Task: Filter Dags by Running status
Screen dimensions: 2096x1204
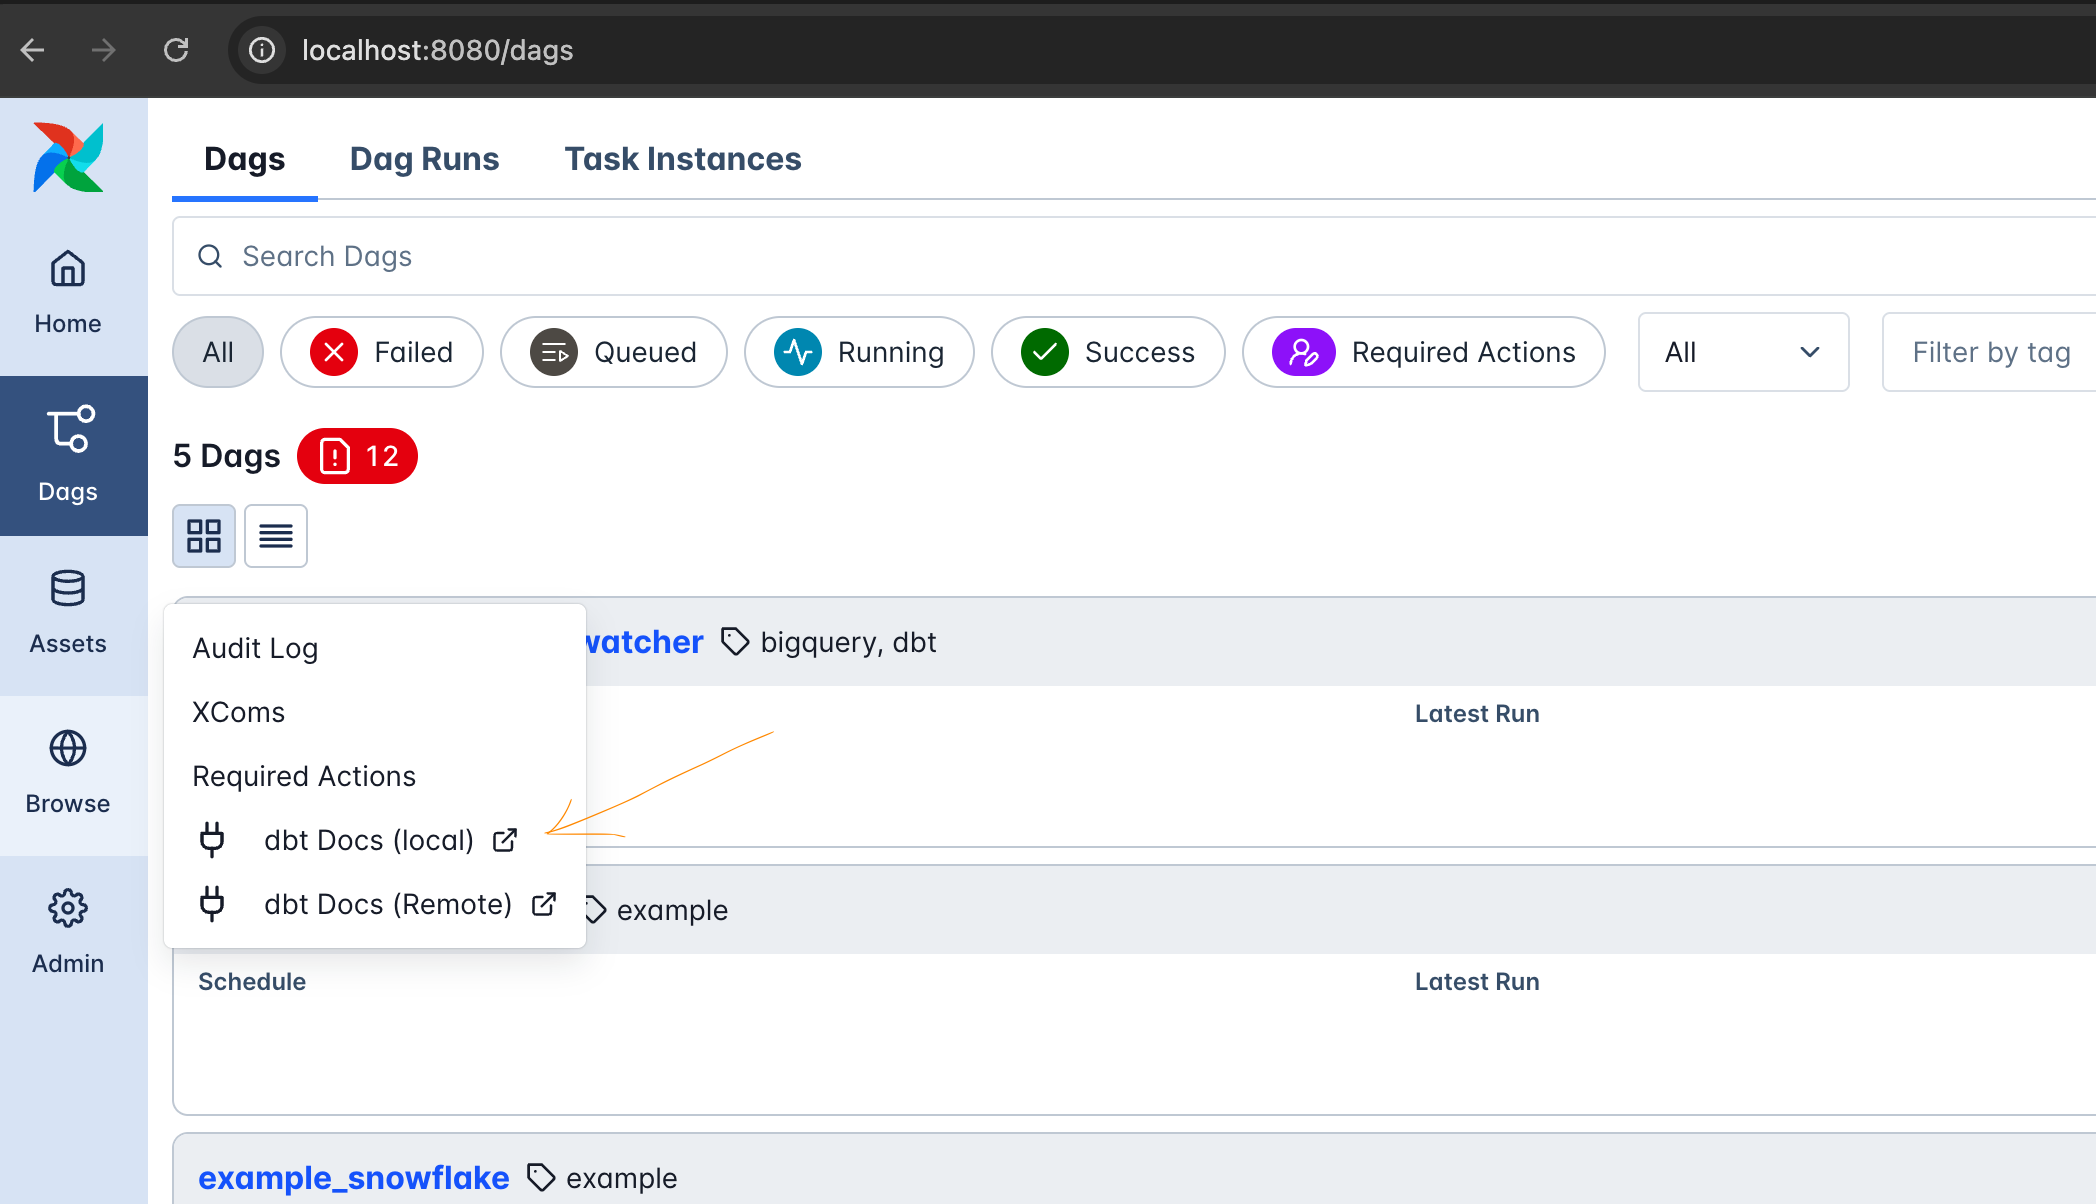Action: [x=859, y=352]
